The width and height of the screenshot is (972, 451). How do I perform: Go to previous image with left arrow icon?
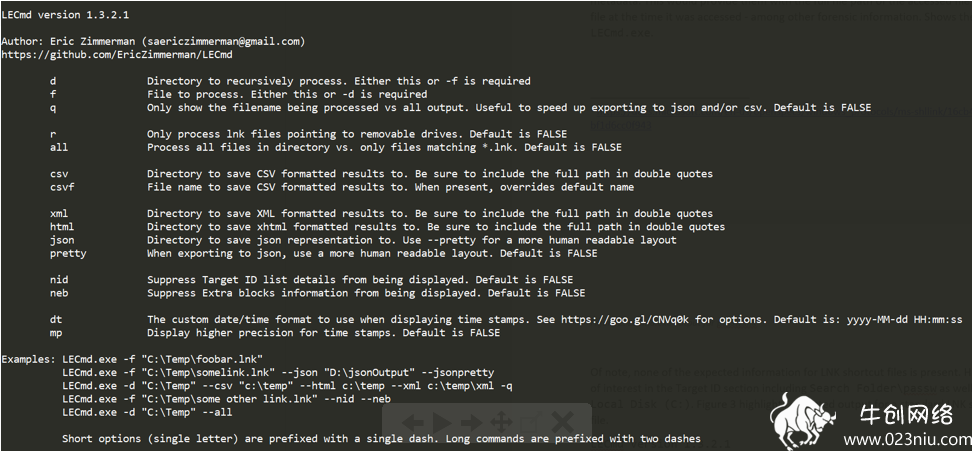(413, 424)
